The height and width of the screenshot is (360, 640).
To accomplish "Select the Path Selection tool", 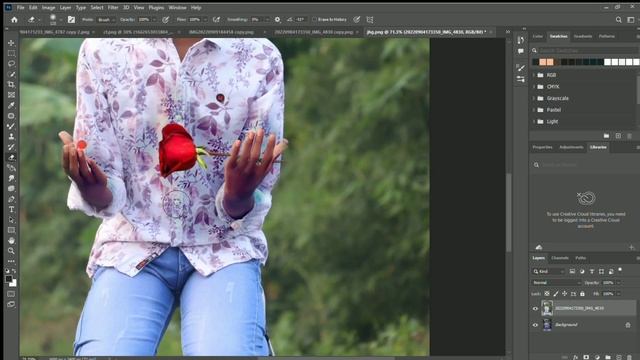I will click(x=11, y=220).
